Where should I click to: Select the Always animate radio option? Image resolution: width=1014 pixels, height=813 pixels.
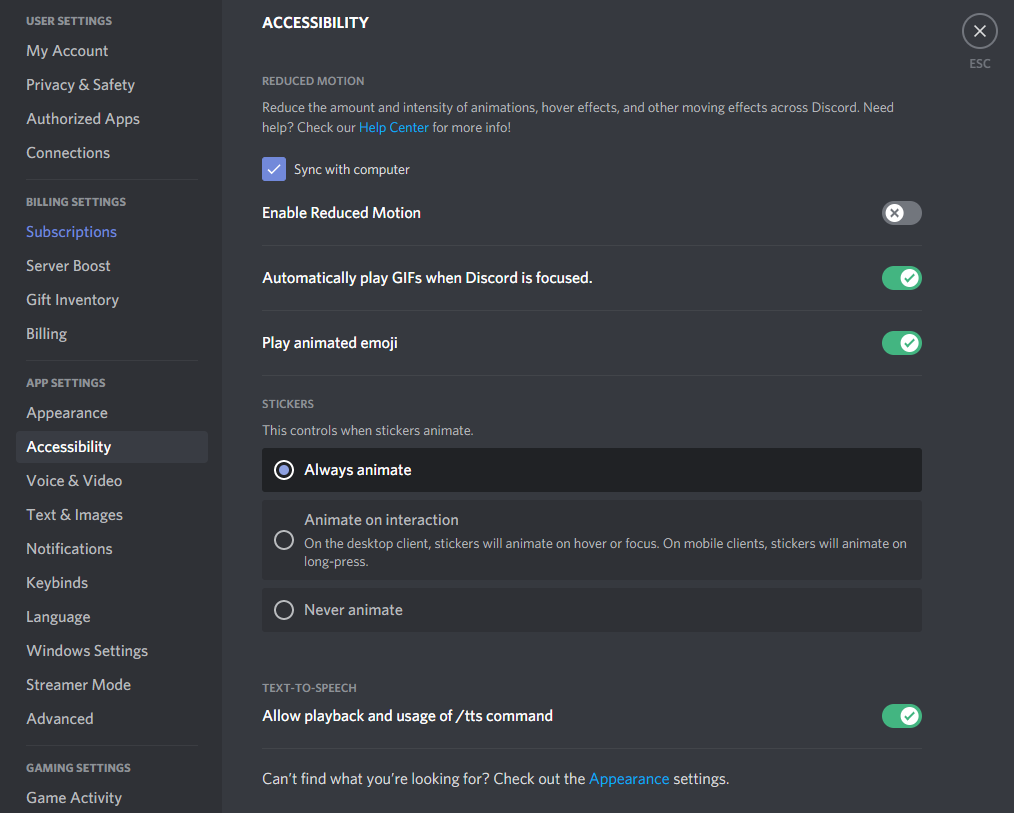point(592,470)
